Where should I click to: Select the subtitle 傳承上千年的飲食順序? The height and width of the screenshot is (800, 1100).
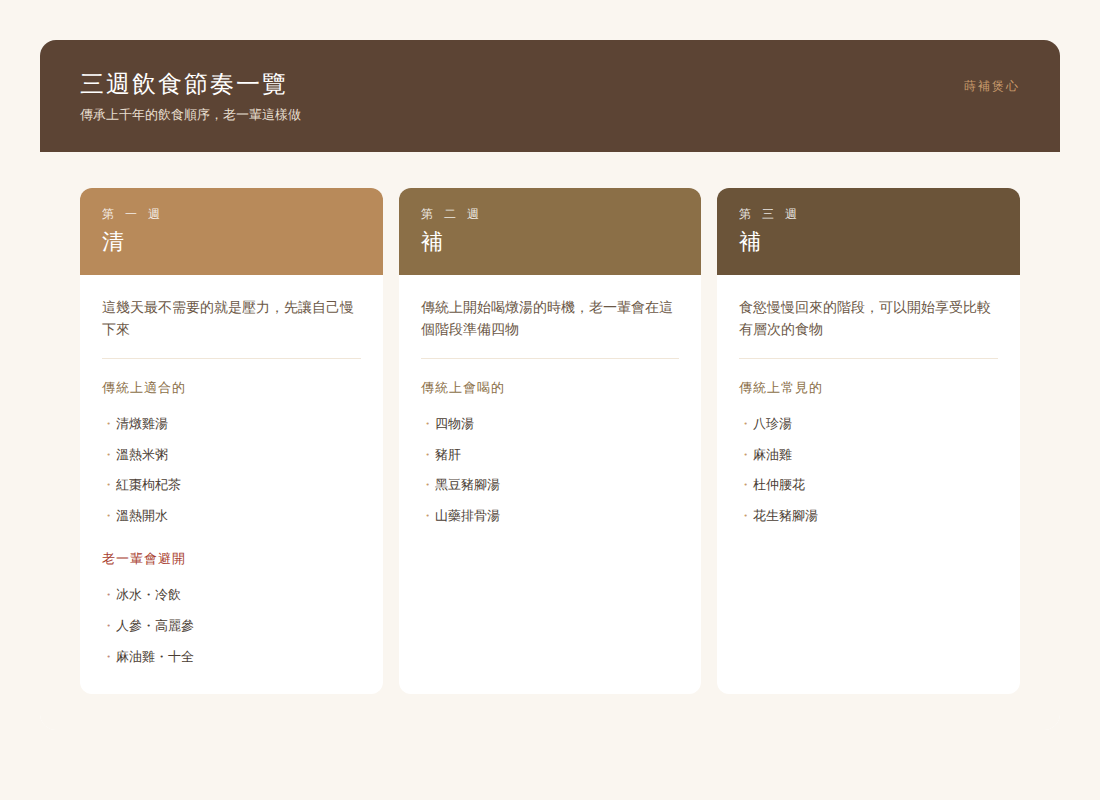[x=145, y=114]
